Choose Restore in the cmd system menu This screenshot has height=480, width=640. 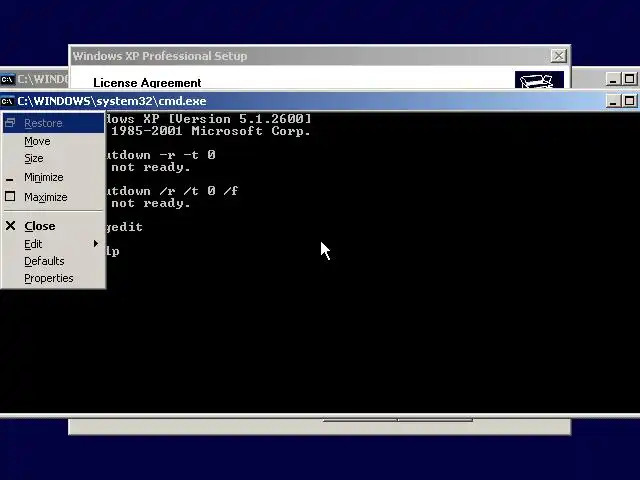point(53,123)
